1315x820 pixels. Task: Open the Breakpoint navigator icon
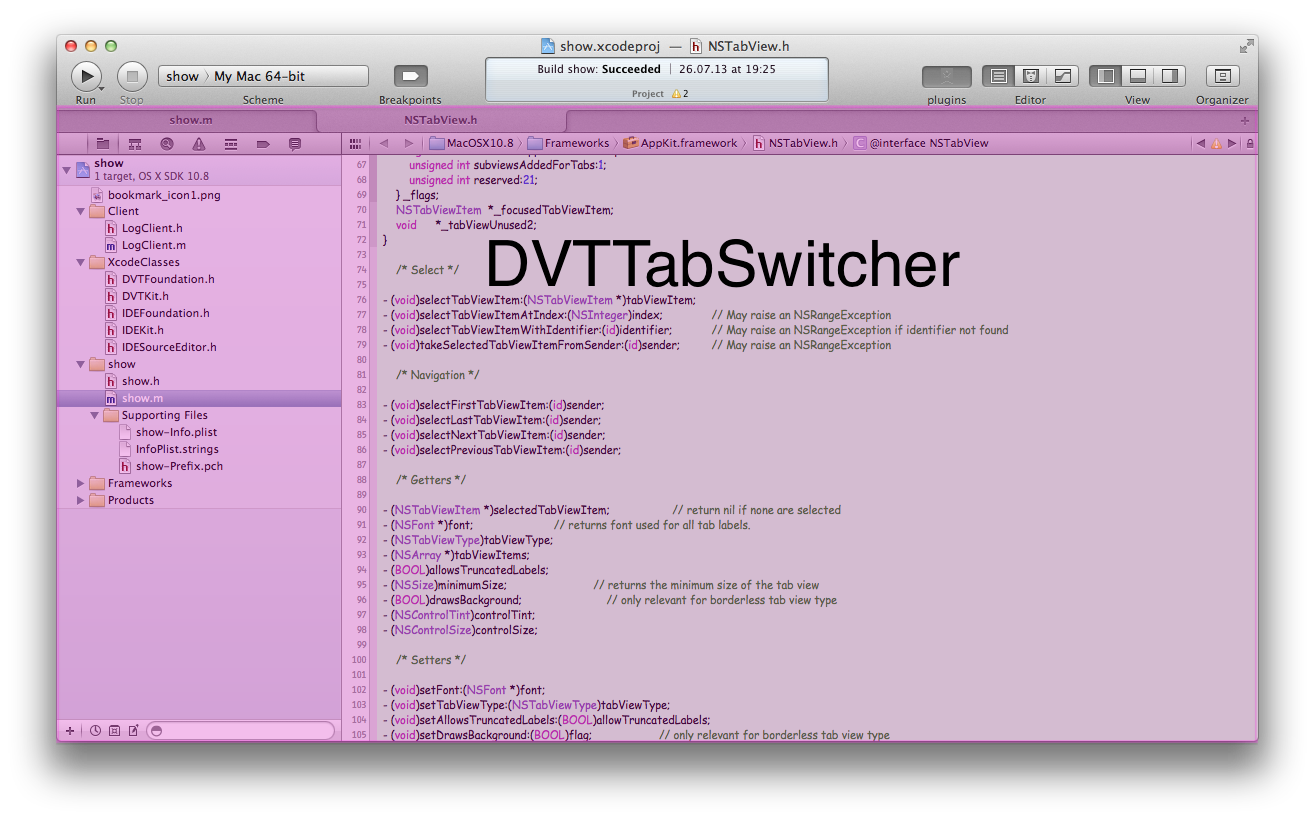click(x=263, y=144)
